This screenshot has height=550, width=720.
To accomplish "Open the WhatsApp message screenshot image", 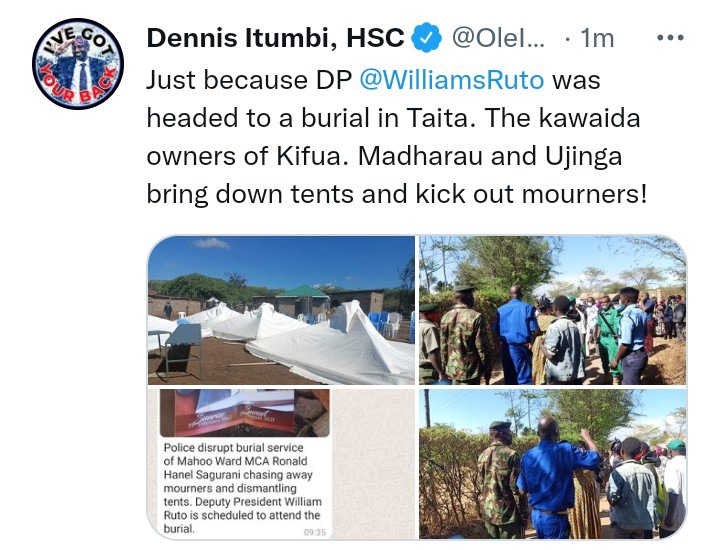I will click(x=281, y=464).
